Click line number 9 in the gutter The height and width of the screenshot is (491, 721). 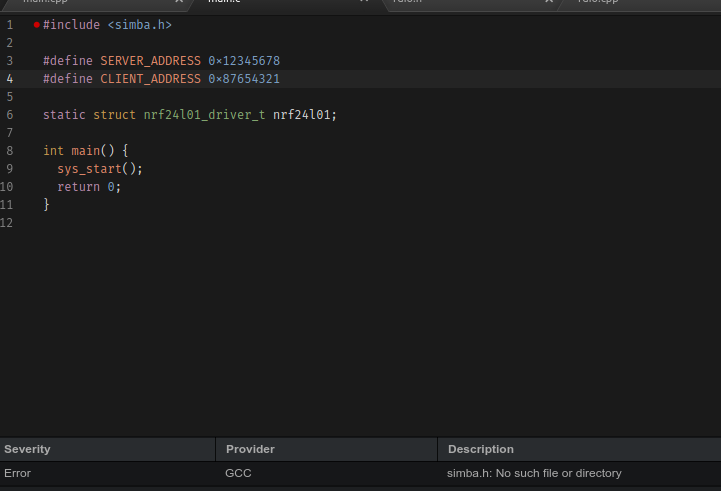tap(10, 169)
